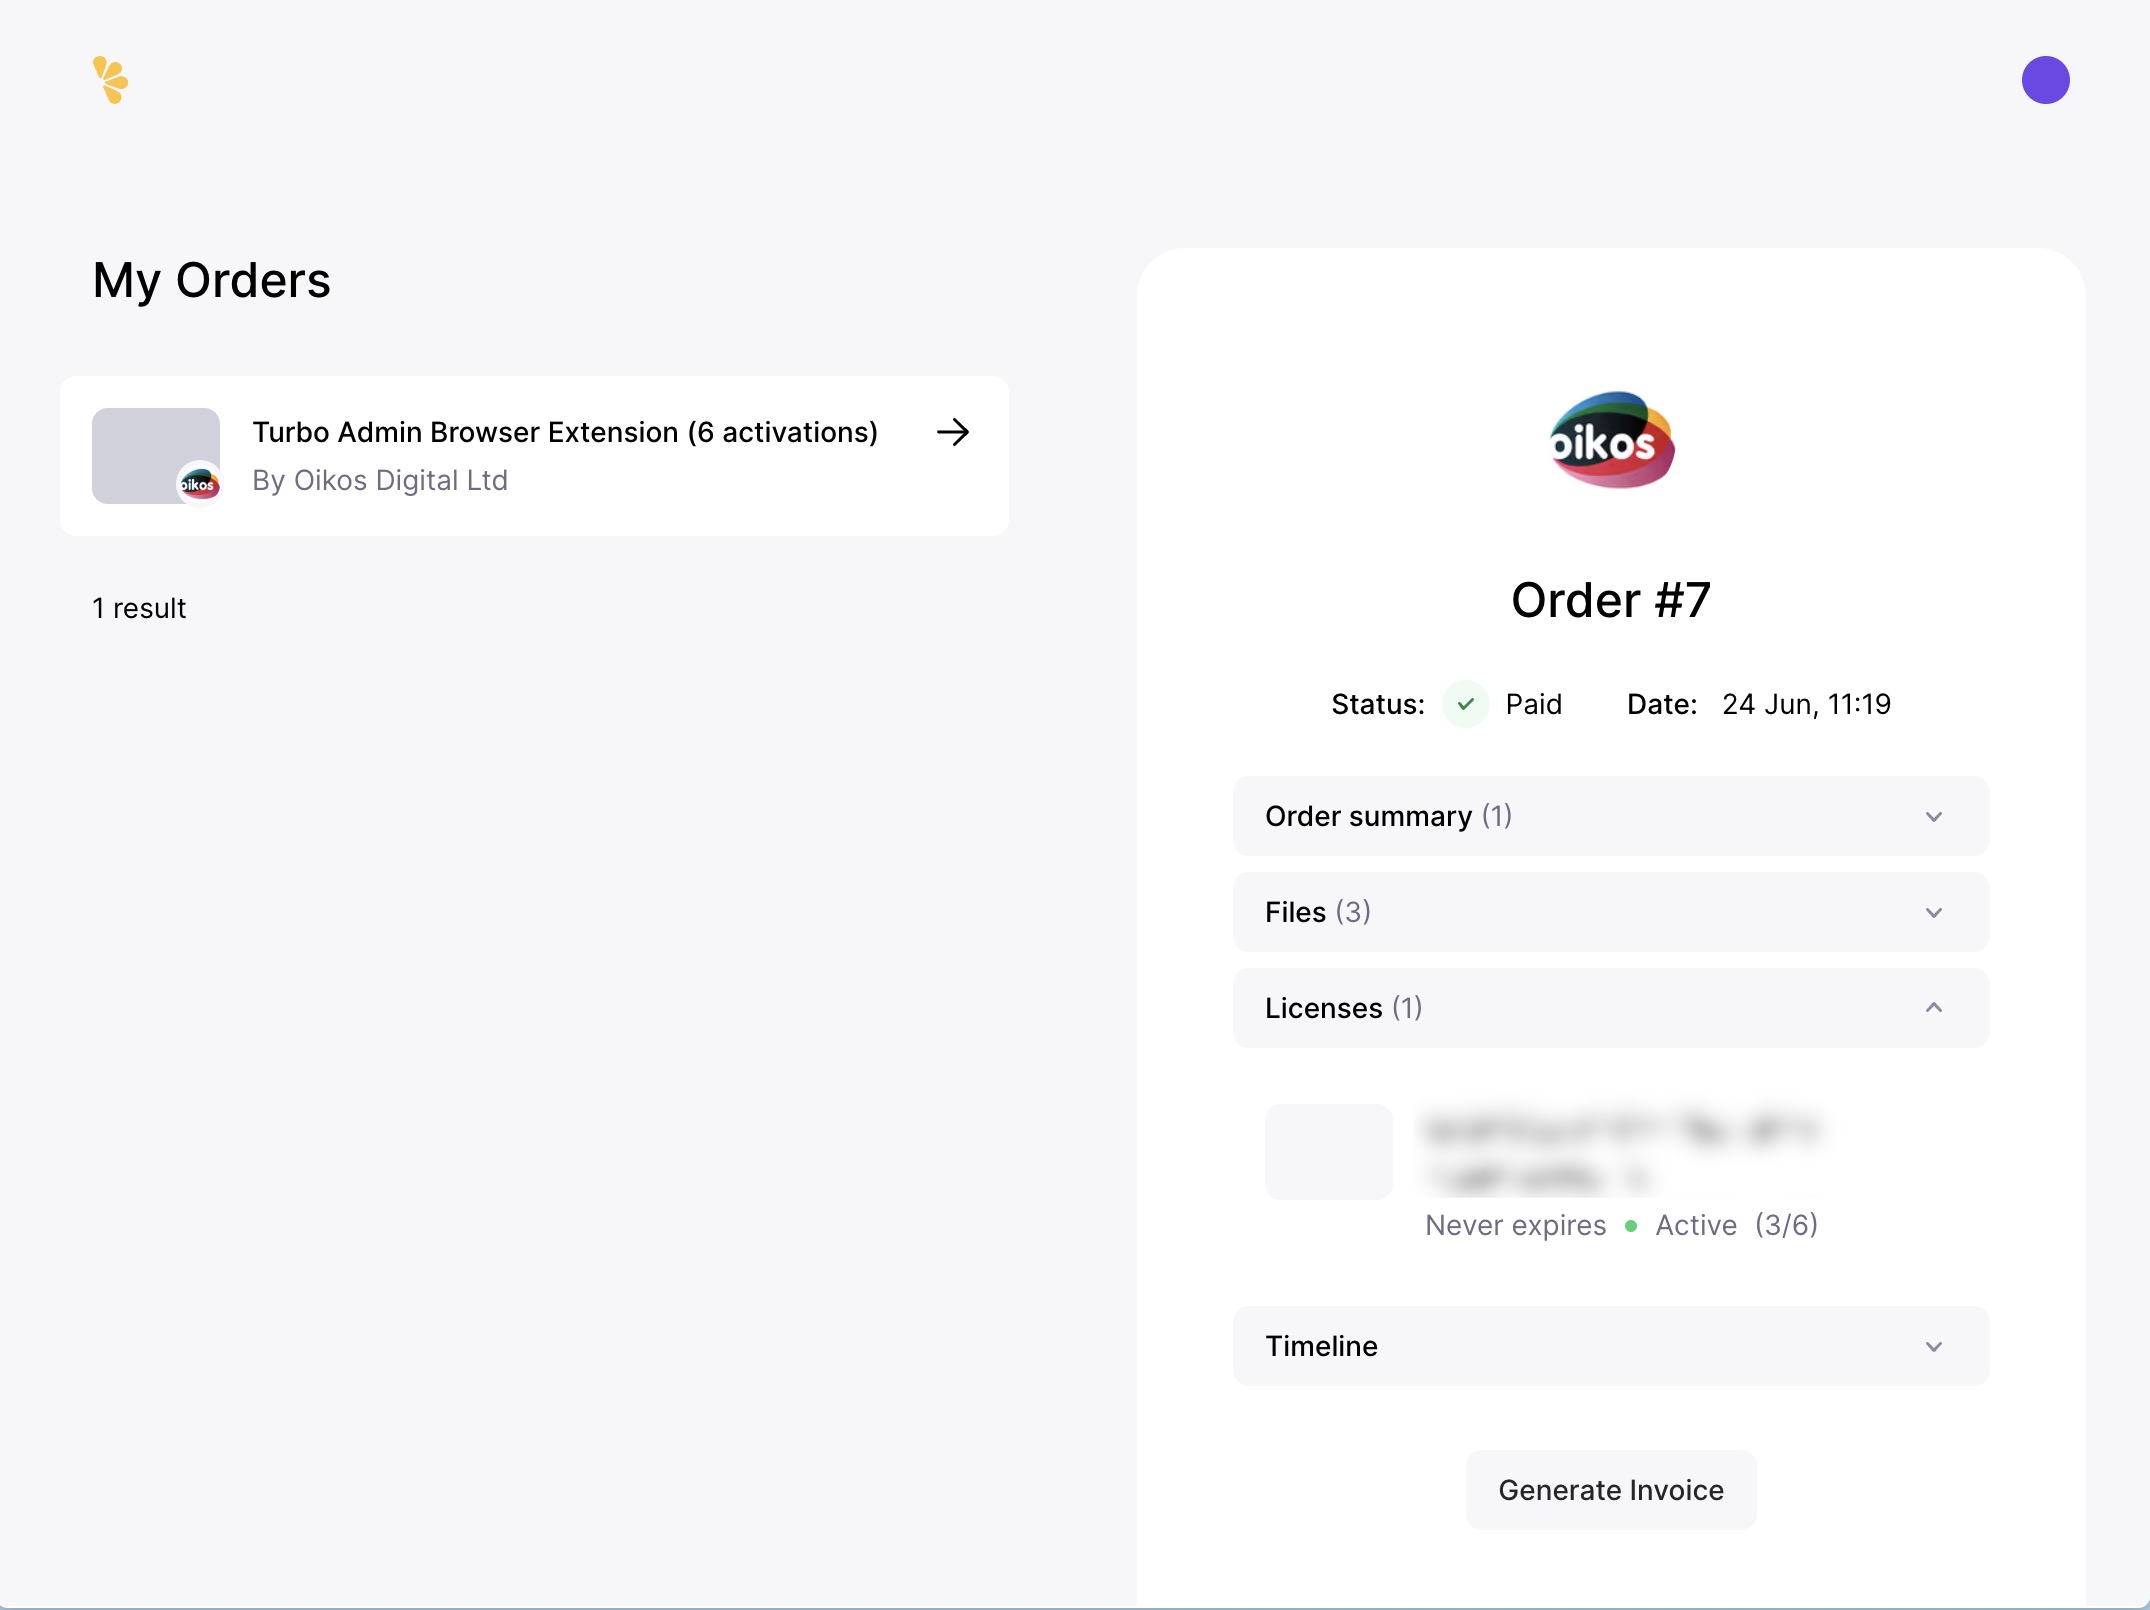Click the large Oikos store logo

tap(1611, 440)
